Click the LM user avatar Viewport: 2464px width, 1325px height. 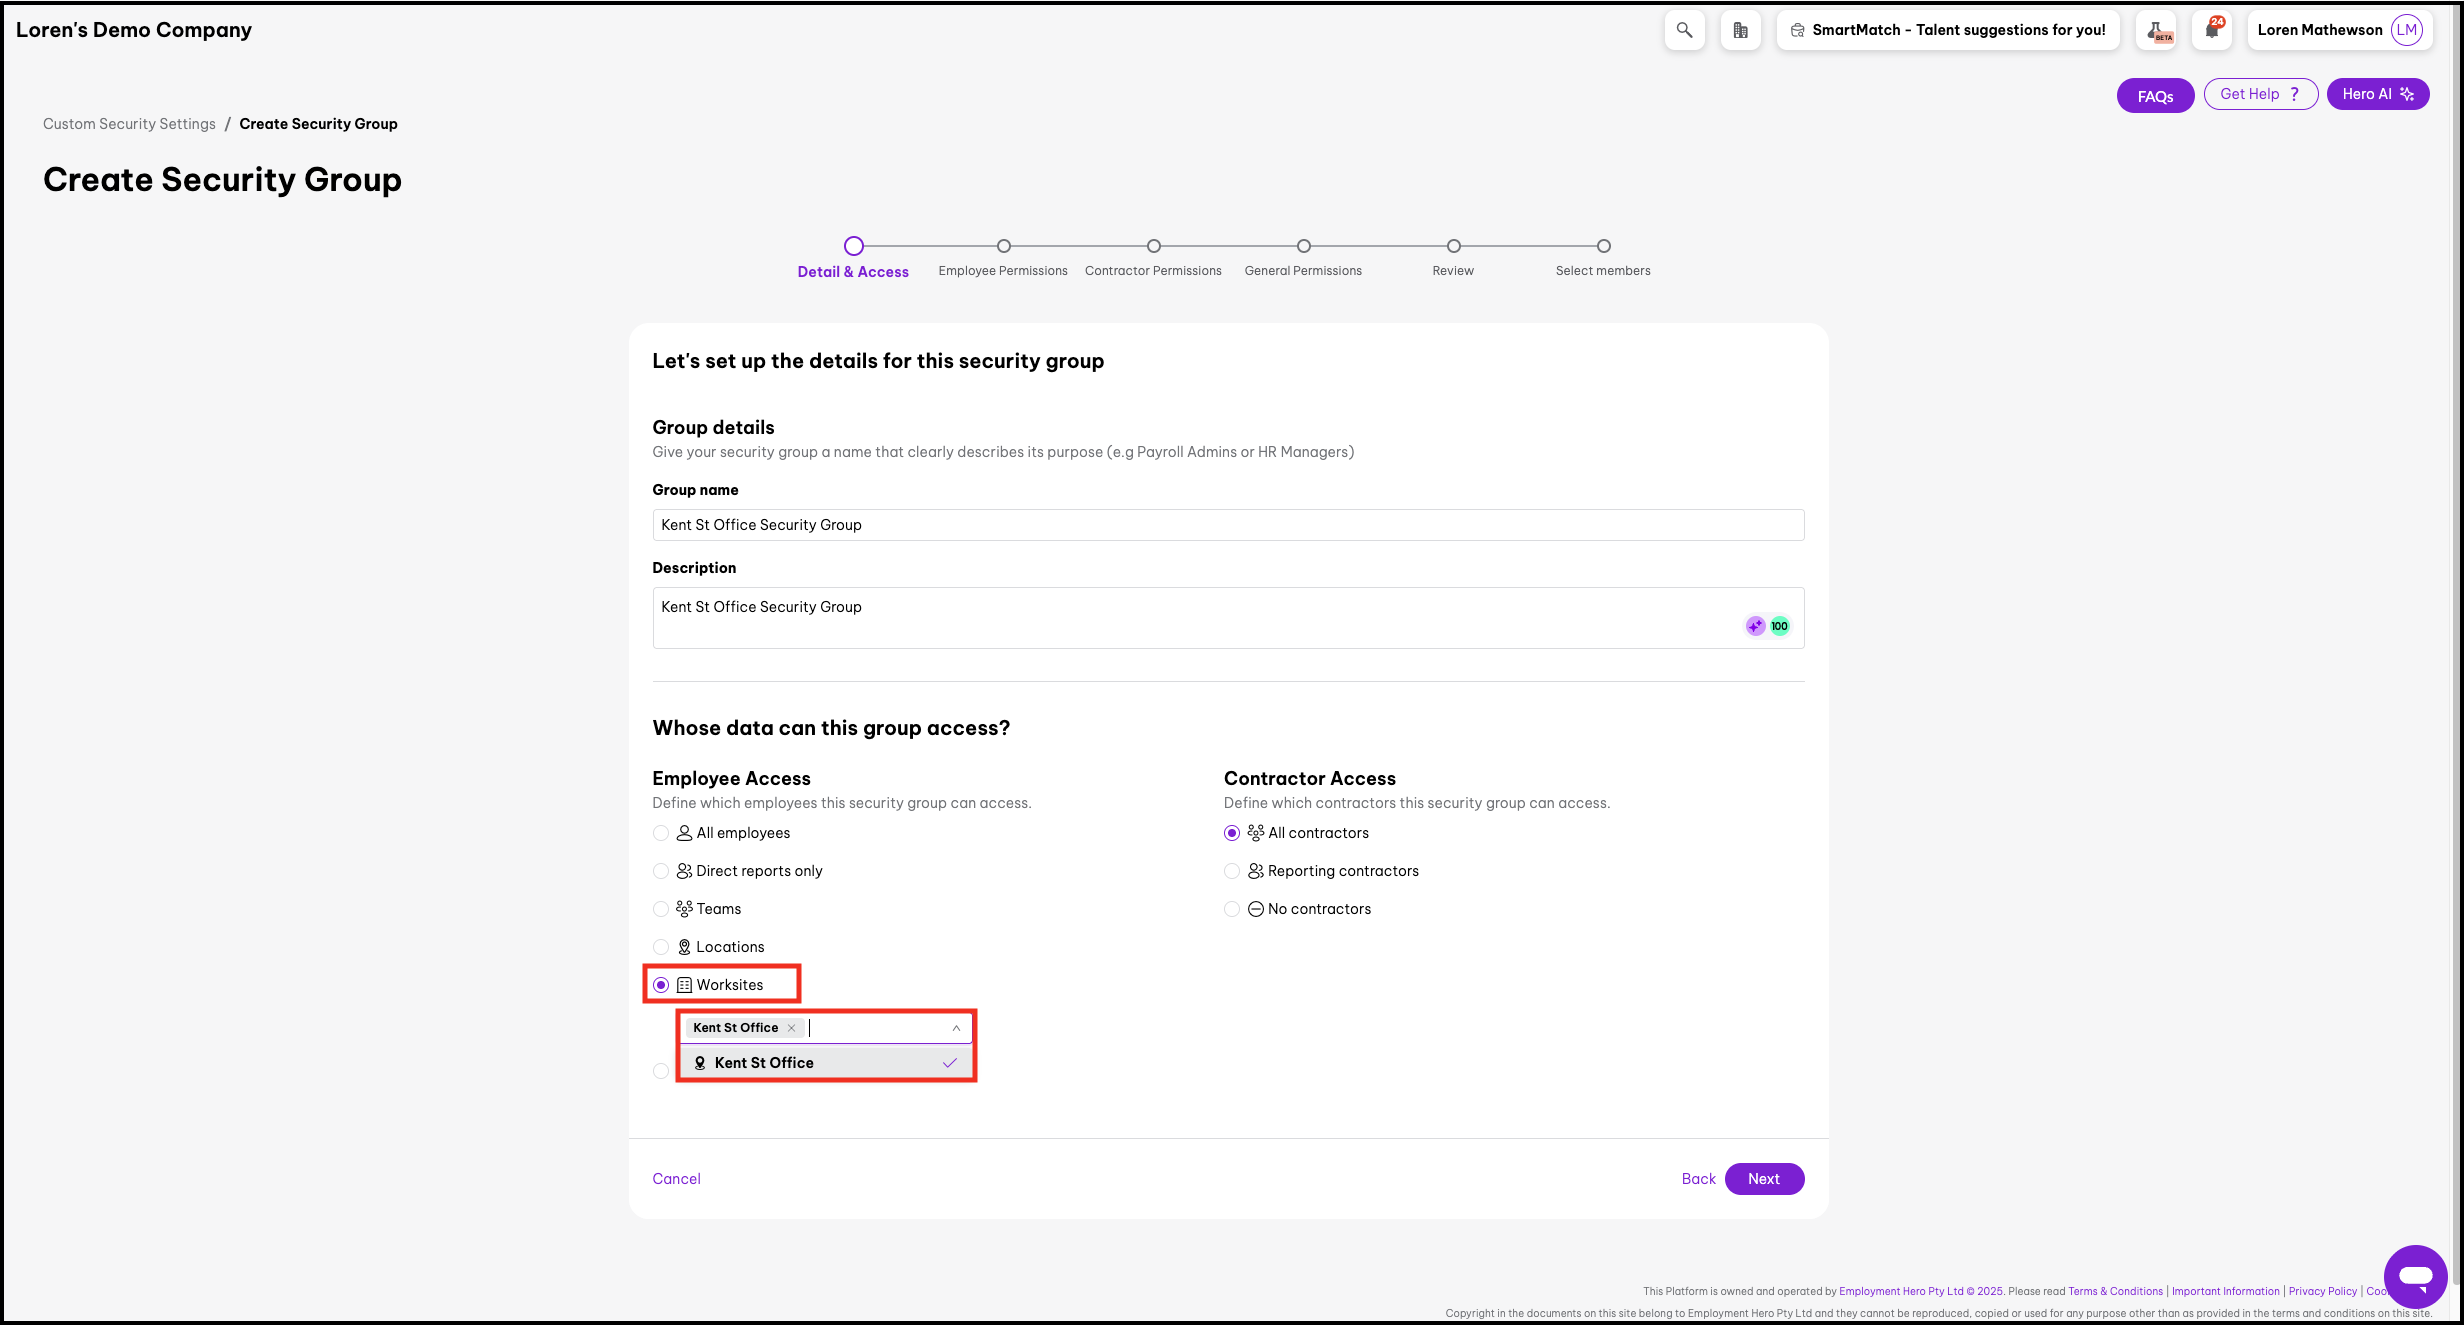coord(2406,30)
